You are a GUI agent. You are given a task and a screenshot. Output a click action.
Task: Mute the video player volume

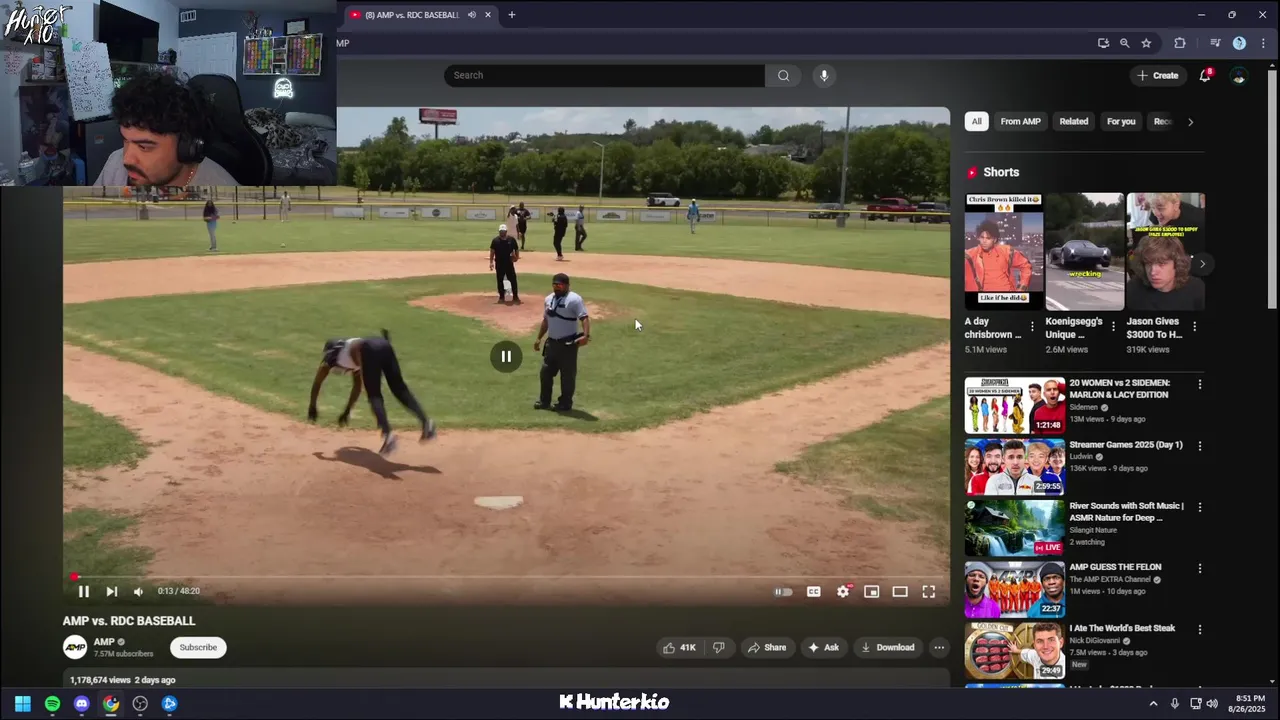tap(138, 591)
